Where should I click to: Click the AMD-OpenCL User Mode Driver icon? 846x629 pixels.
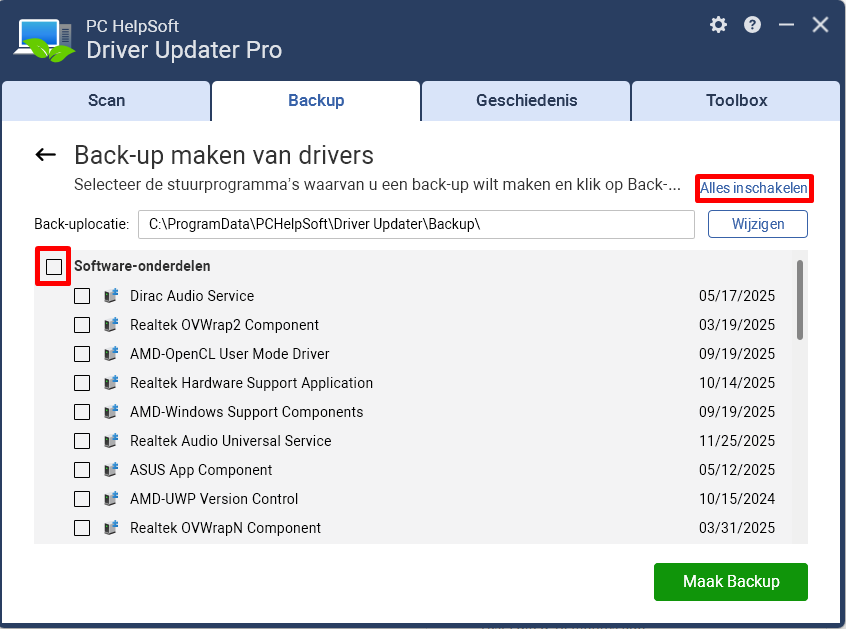tap(111, 354)
